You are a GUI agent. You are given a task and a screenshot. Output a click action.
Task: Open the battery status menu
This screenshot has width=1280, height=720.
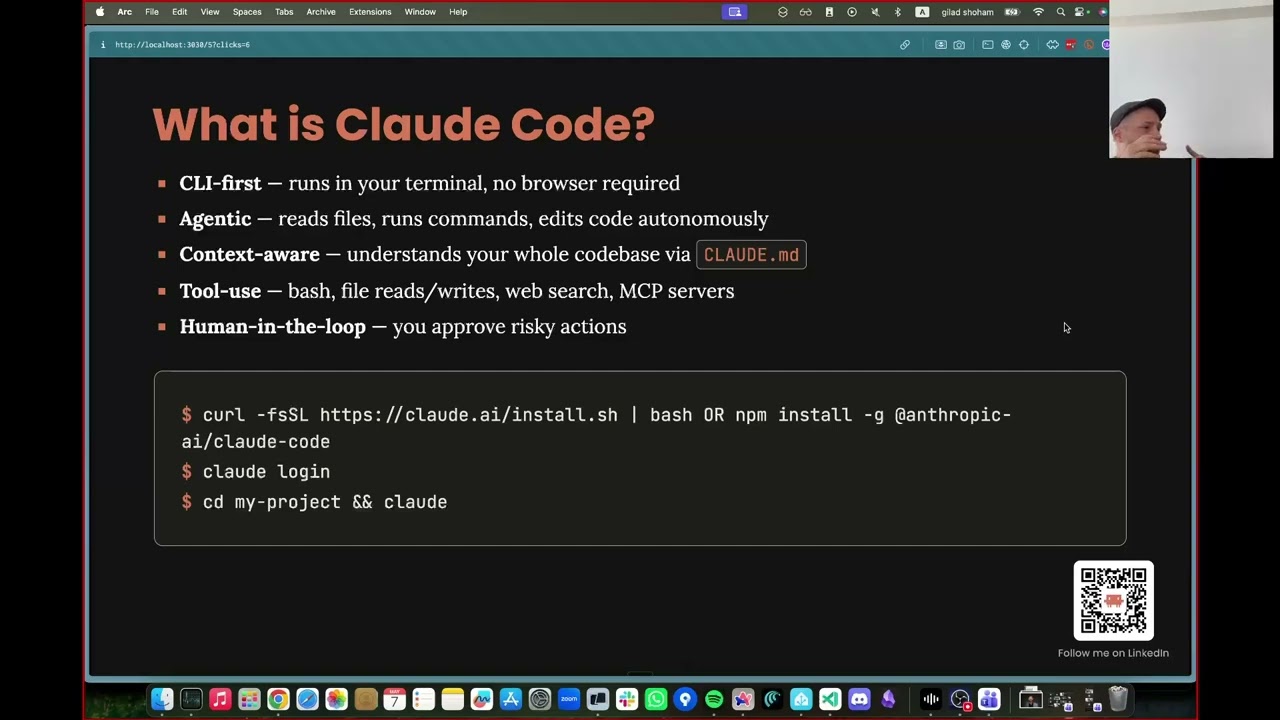1012,12
